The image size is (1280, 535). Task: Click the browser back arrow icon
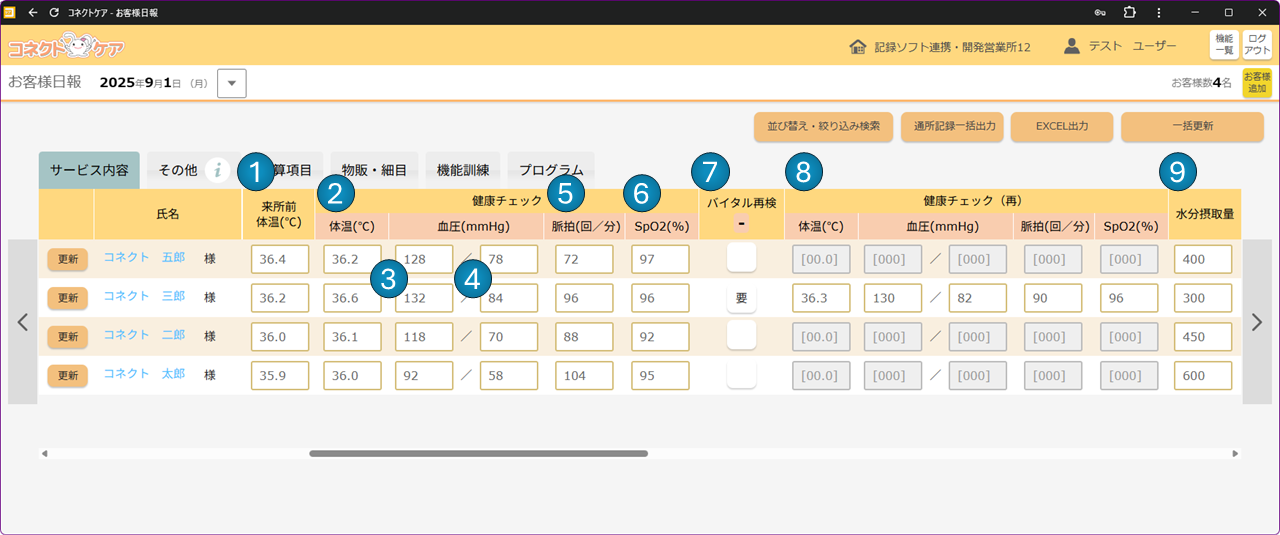point(33,13)
